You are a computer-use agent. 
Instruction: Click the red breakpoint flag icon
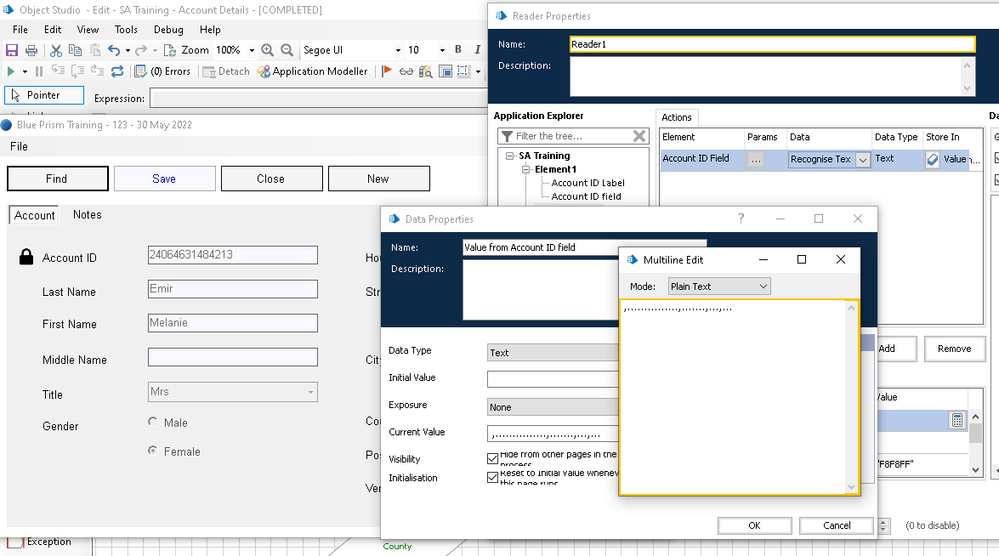[x=386, y=71]
